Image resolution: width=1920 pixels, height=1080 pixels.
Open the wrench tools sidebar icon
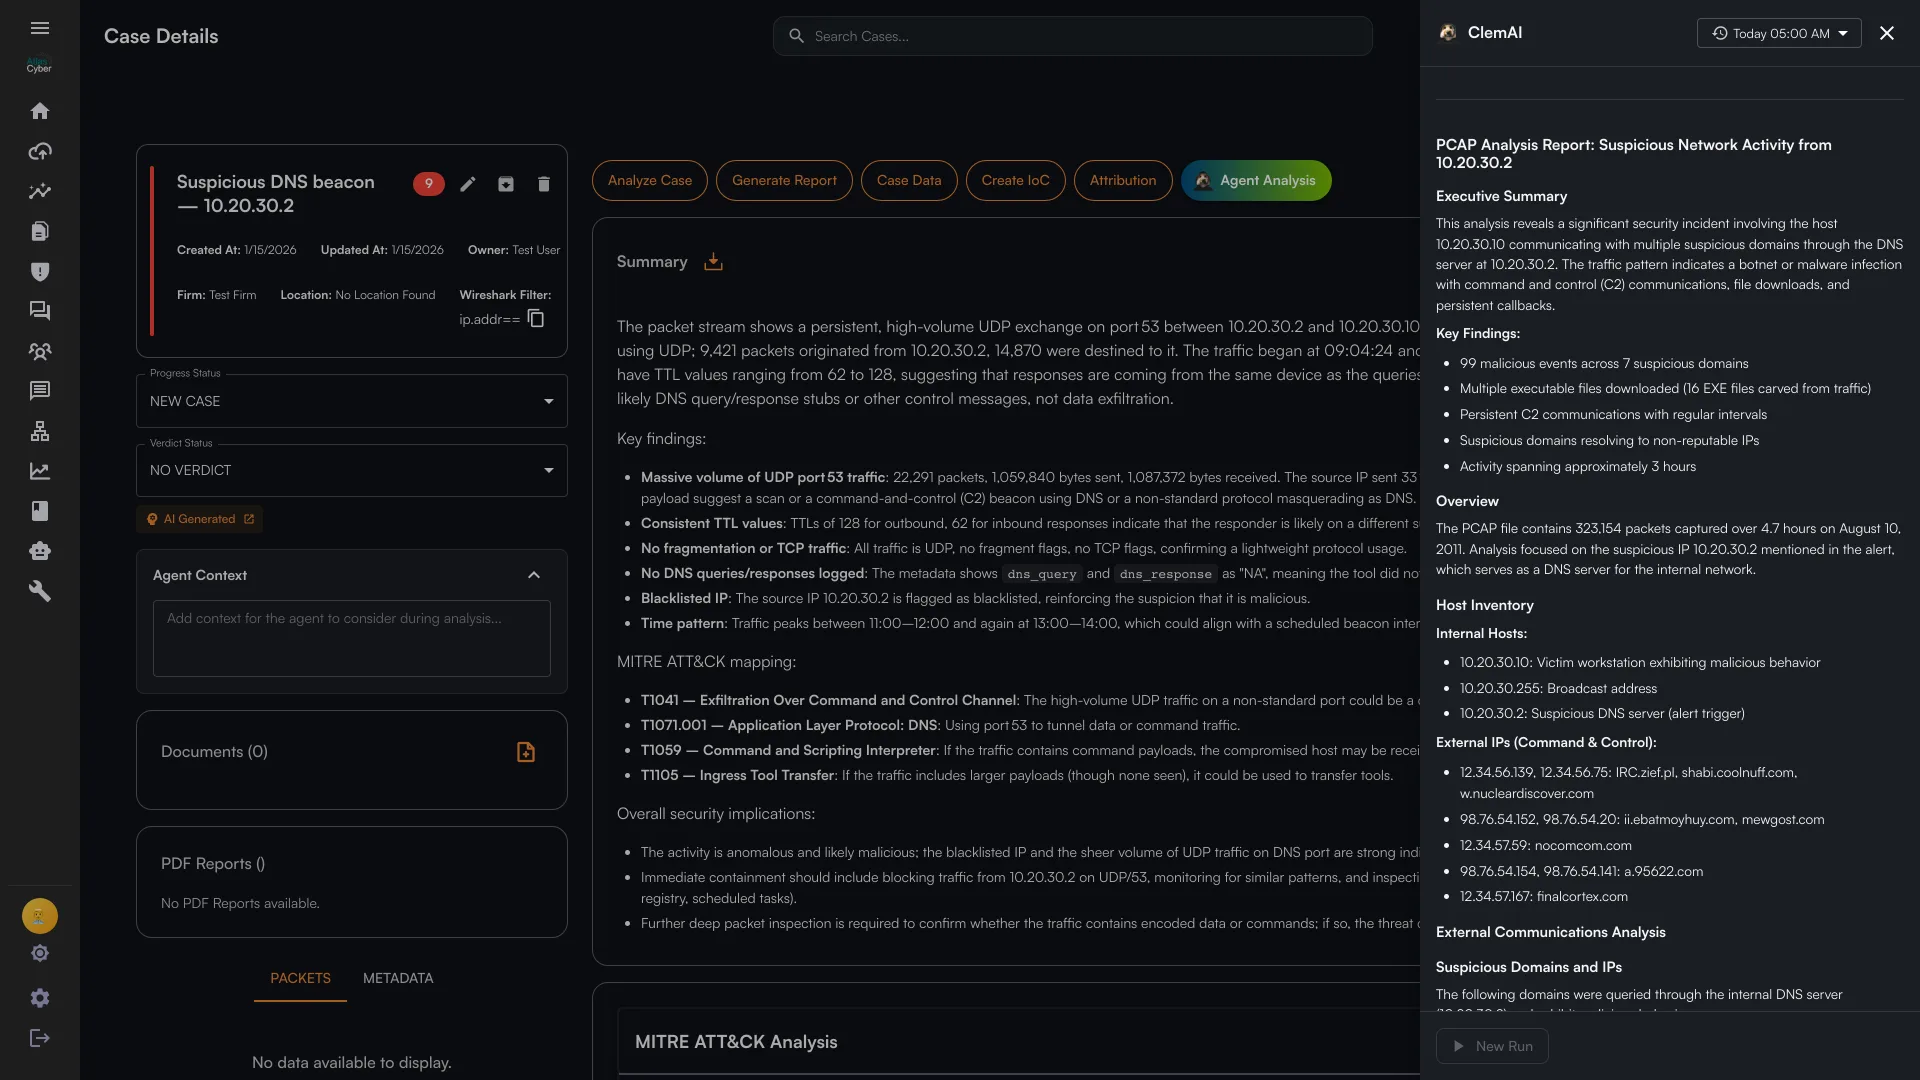coord(40,591)
